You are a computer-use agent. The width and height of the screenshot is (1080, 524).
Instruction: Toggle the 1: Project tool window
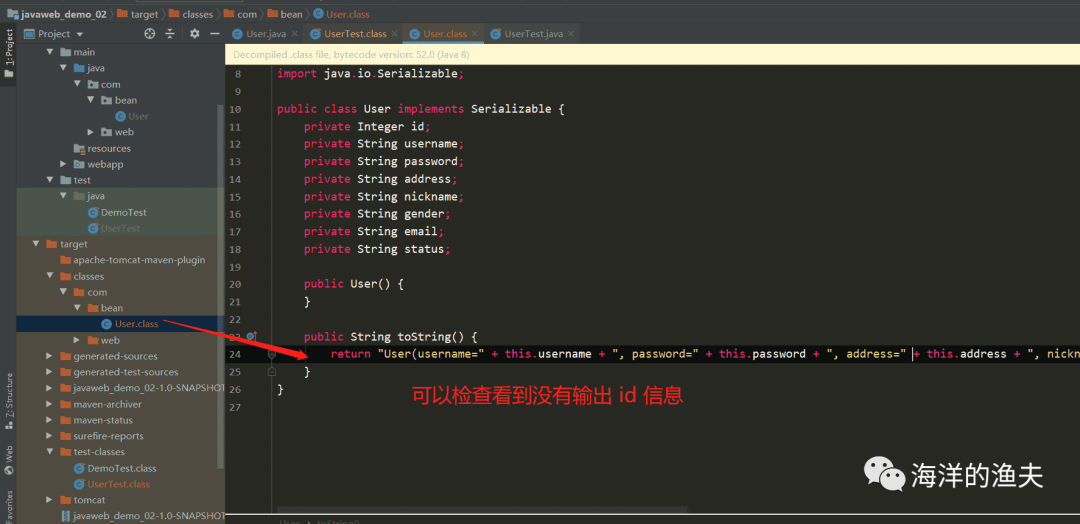[x=8, y=54]
